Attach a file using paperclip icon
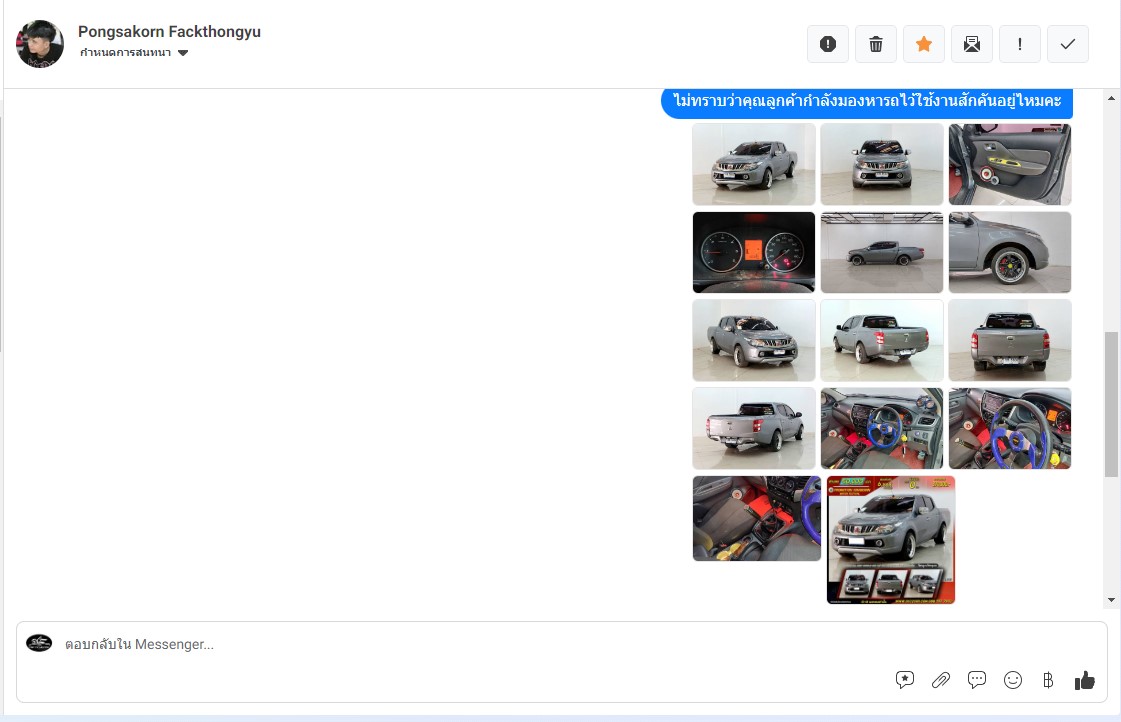 coord(941,680)
